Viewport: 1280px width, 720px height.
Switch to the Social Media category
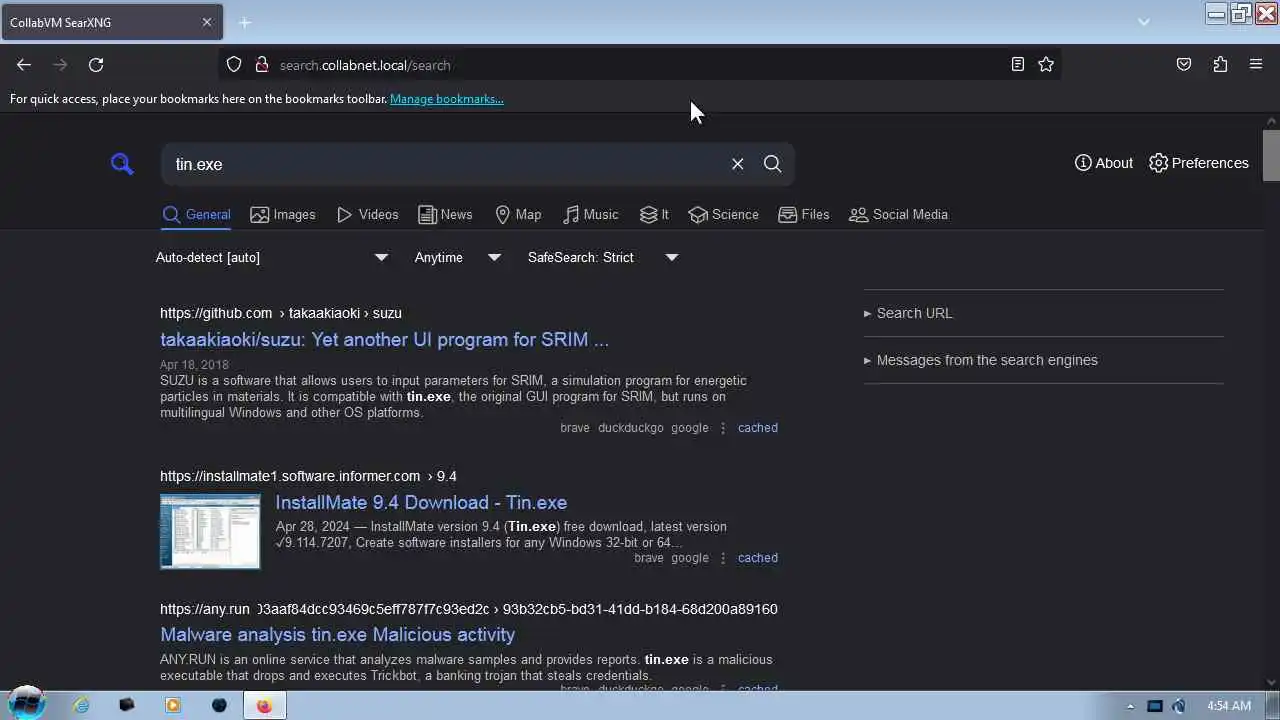point(898,215)
